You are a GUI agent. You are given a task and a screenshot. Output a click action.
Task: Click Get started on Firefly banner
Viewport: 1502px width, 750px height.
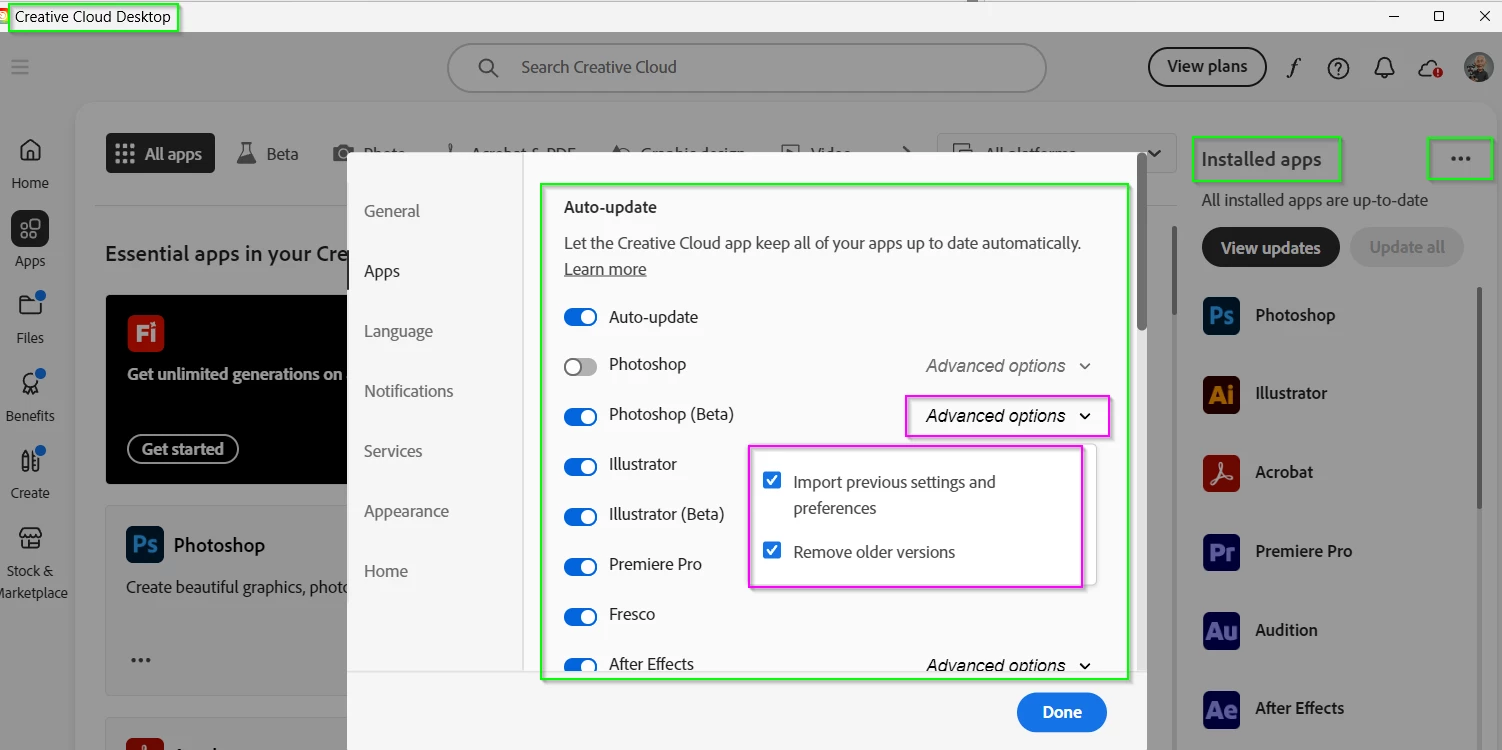[x=183, y=449]
